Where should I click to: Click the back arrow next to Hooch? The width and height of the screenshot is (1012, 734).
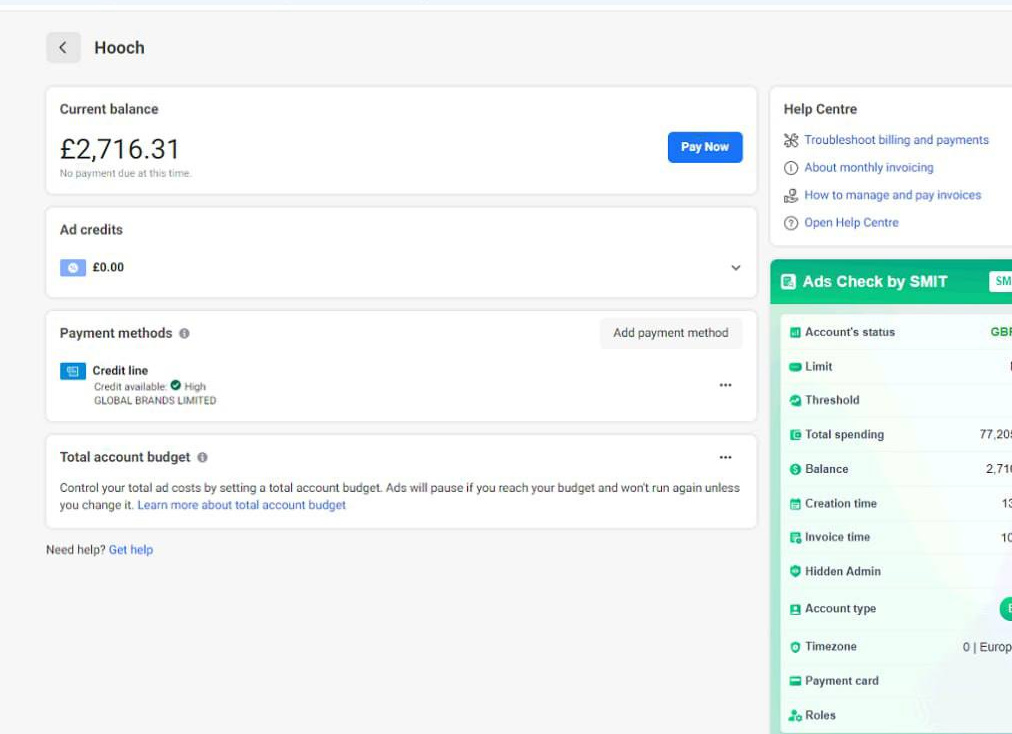coord(63,48)
